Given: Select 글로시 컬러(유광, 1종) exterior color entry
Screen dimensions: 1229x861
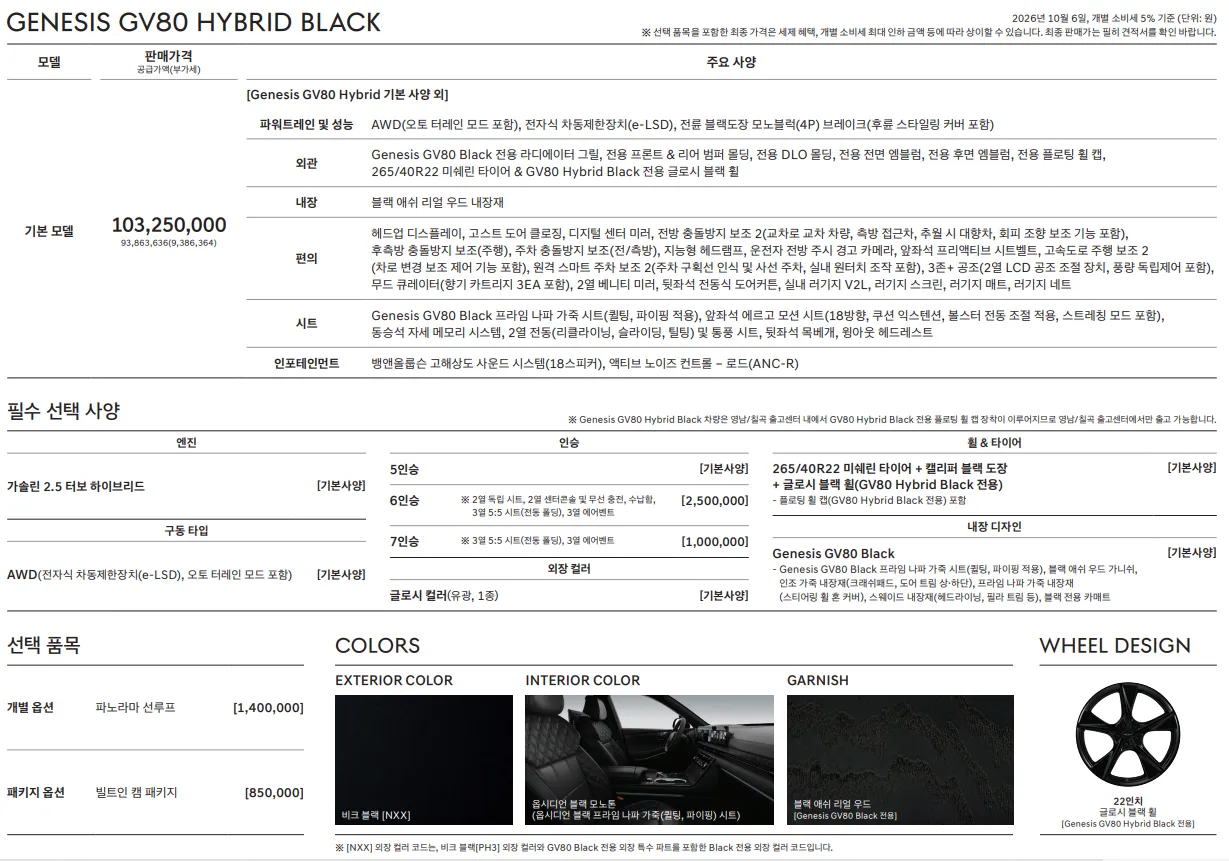Looking at the screenshot, I should tap(444, 595).
